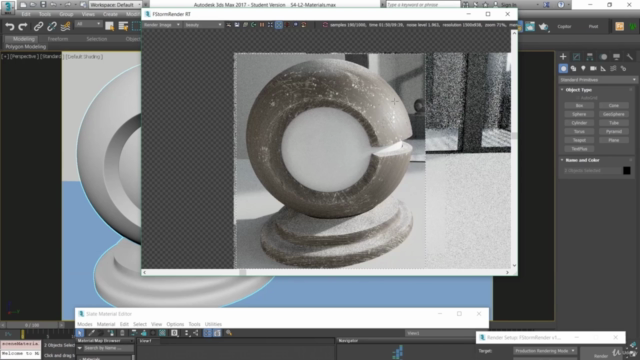640x360 pixels.
Task: Click the Box primitive button
Action: pyautogui.click(x=579, y=105)
